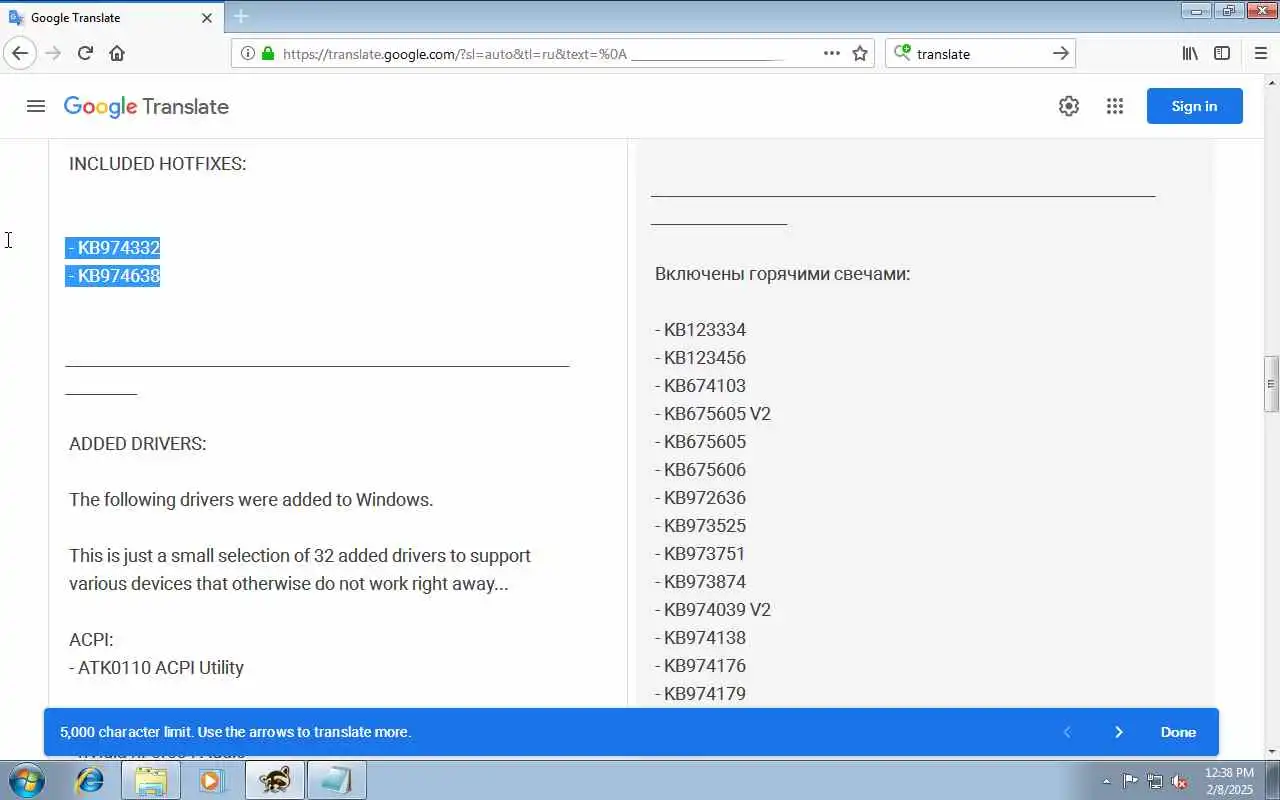
Task: Click the green padlock security icon
Action: tap(267, 54)
